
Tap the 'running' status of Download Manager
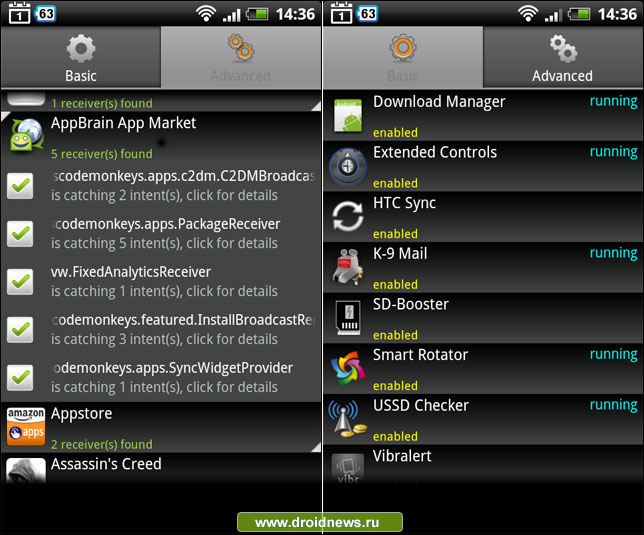click(614, 101)
